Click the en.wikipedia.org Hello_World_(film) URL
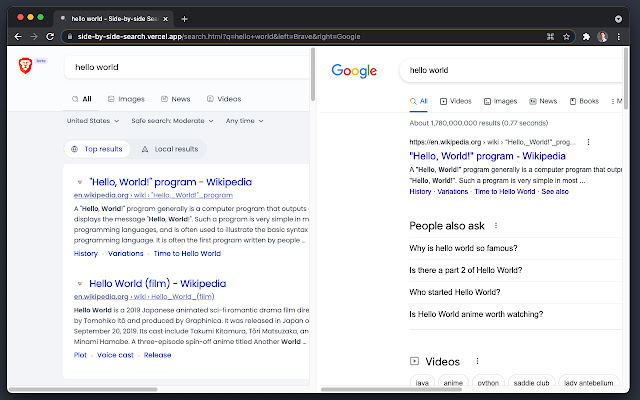Screen dimensions: 640x400 144,296
